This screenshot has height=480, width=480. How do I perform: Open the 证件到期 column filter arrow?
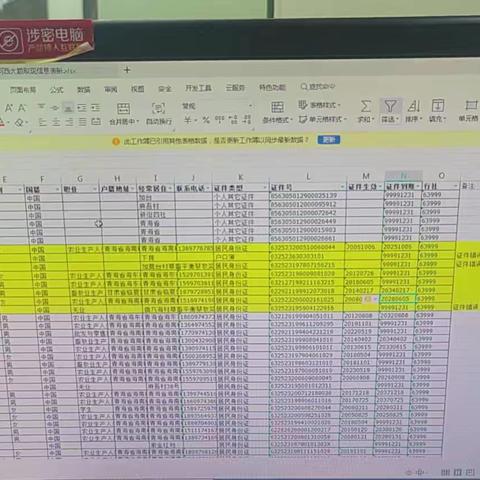pyautogui.click(x=418, y=186)
